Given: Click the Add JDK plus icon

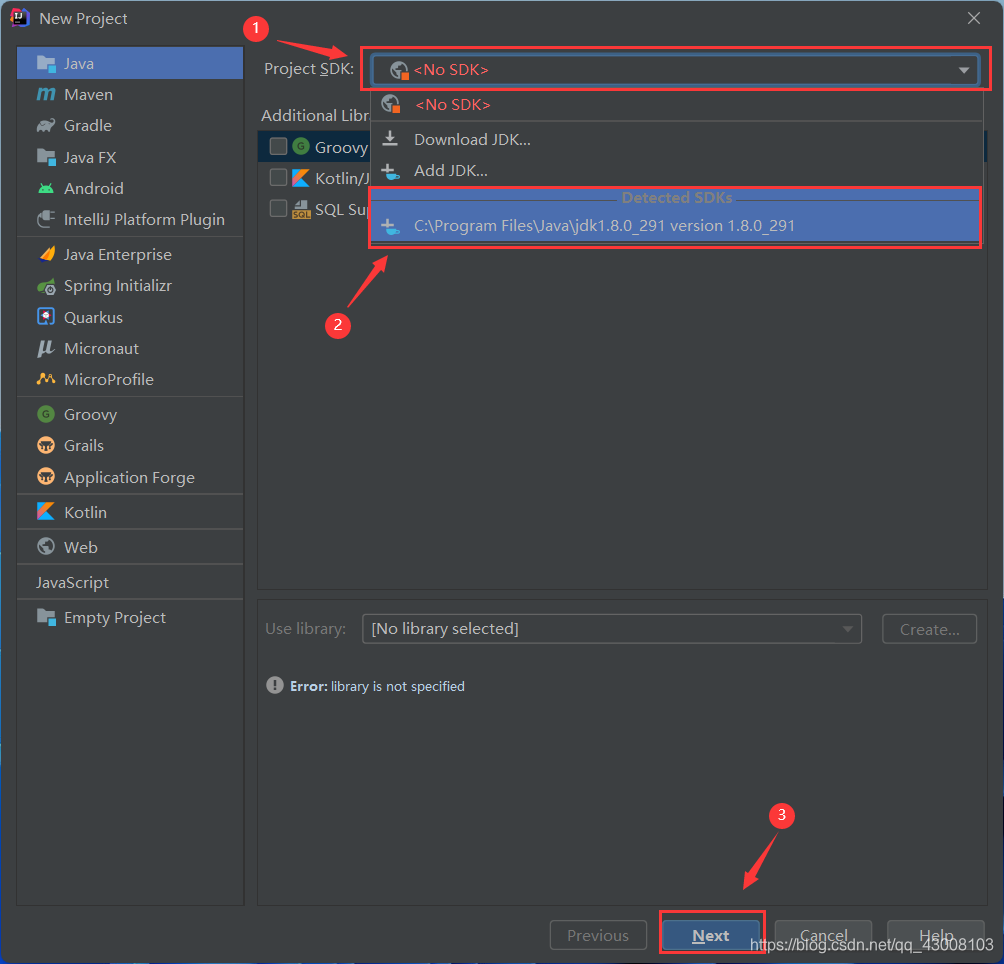Looking at the screenshot, I should point(390,171).
